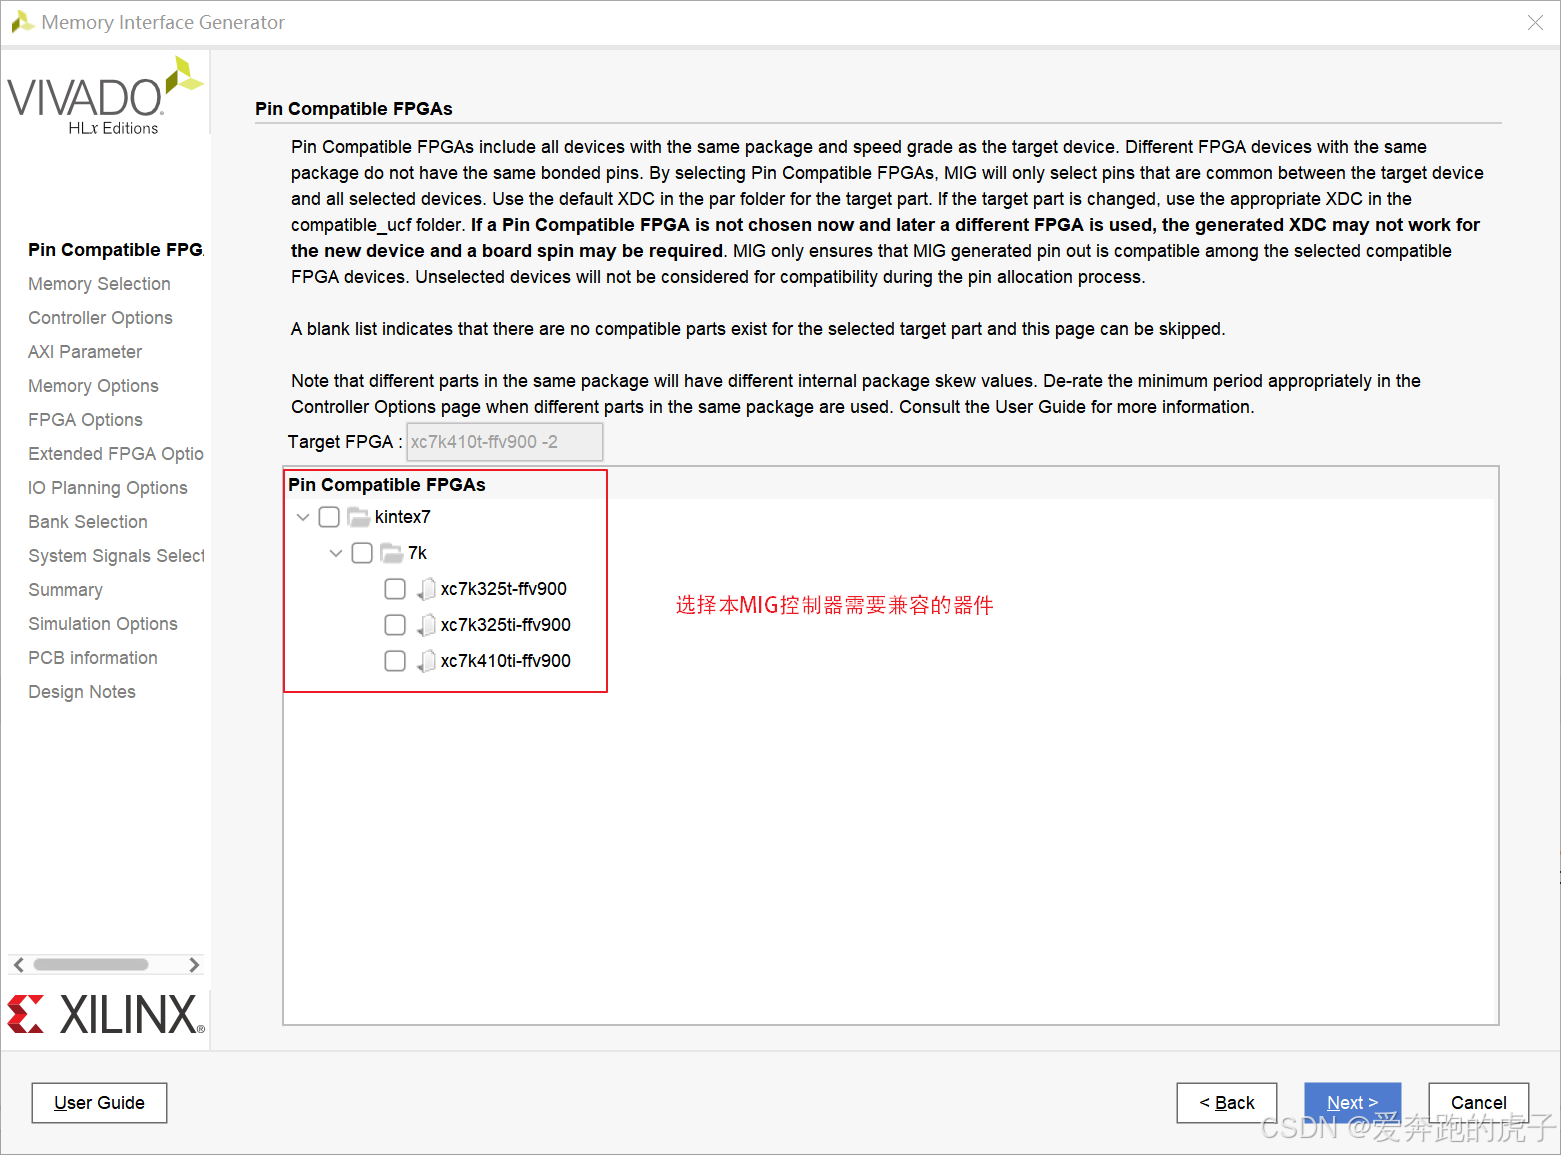Select the kintex7 tree label

click(x=403, y=517)
